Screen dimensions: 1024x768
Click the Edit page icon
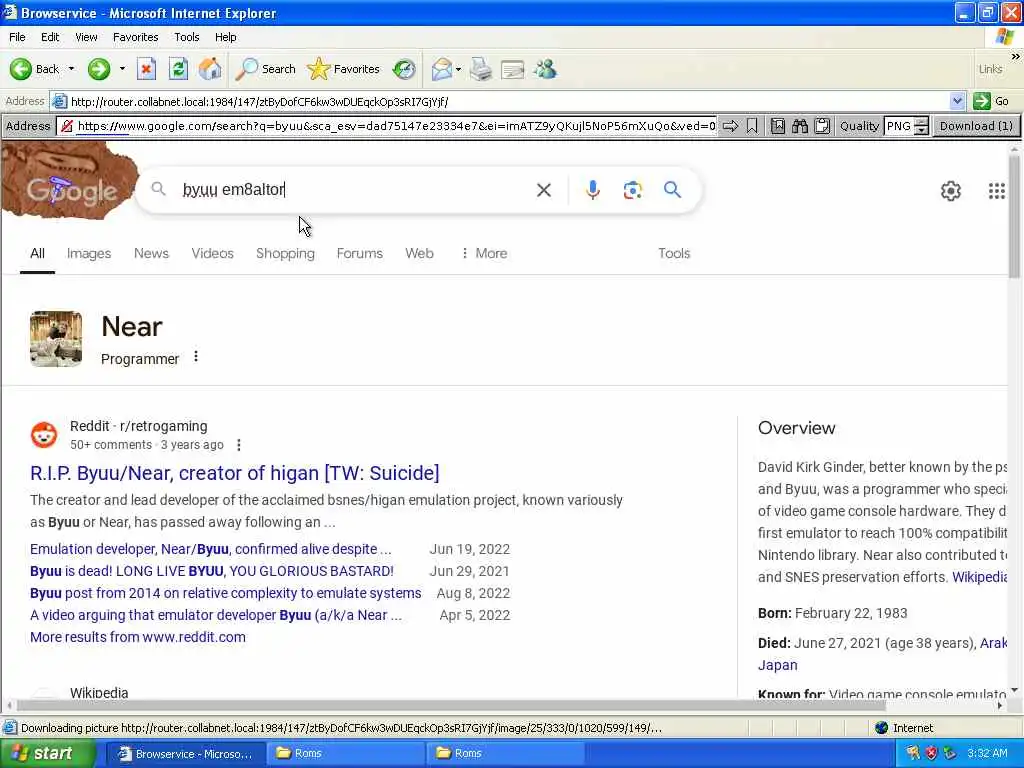513,69
